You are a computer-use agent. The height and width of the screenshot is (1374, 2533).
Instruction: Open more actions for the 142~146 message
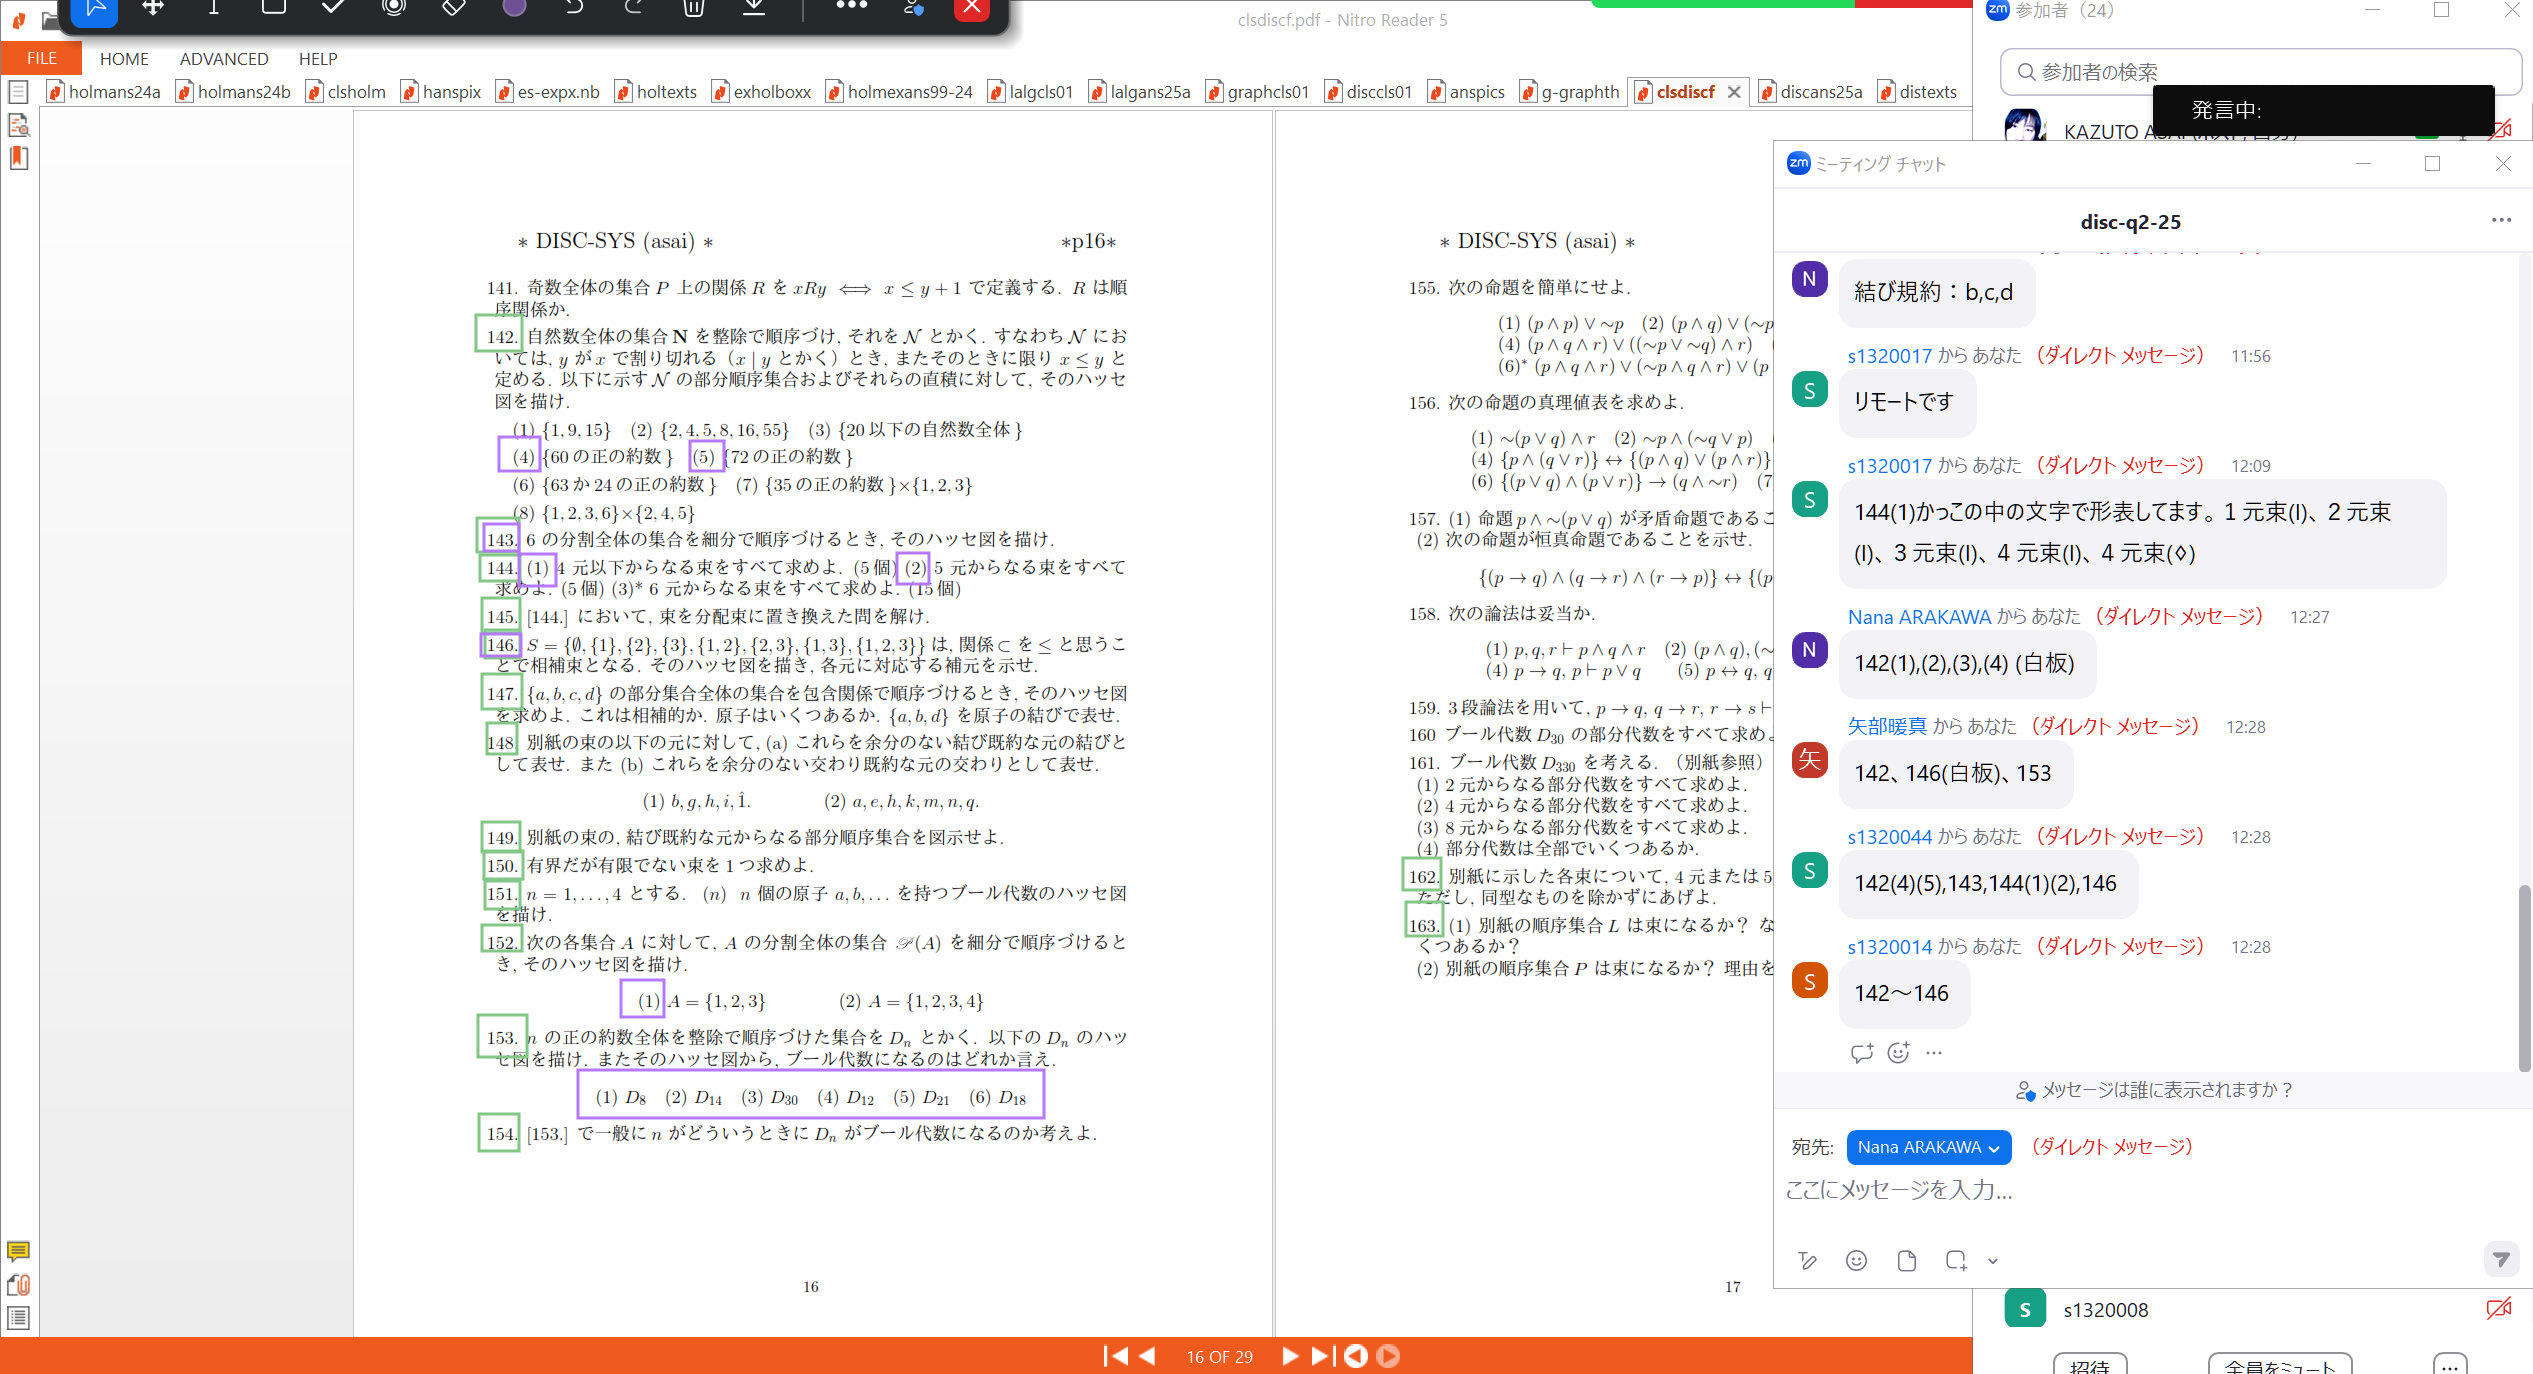pos(1934,1052)
